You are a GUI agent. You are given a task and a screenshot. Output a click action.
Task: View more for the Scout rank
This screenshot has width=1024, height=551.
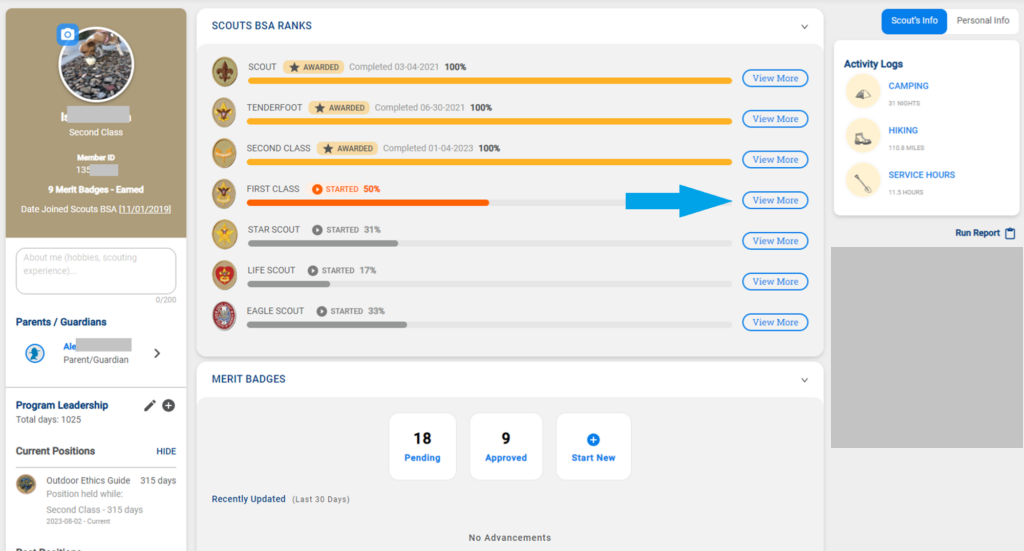tap(775, 78)
